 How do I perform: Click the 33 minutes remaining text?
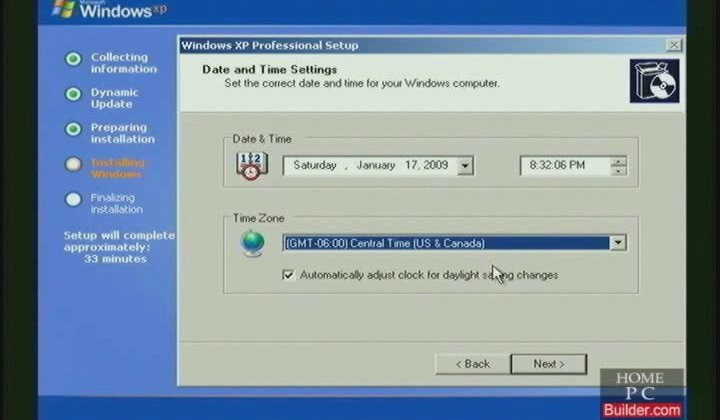pyautogui.click(x=115, y=259)
